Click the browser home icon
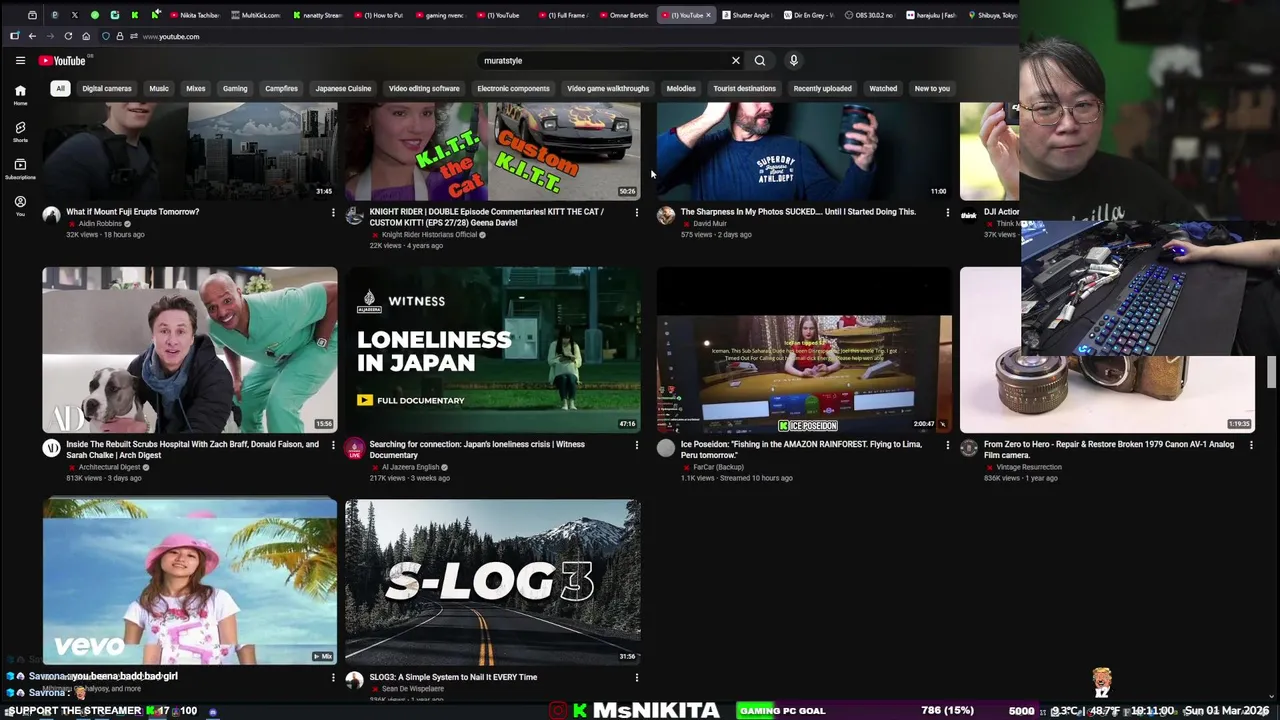 pyautogui.click(x=86, y=36)
